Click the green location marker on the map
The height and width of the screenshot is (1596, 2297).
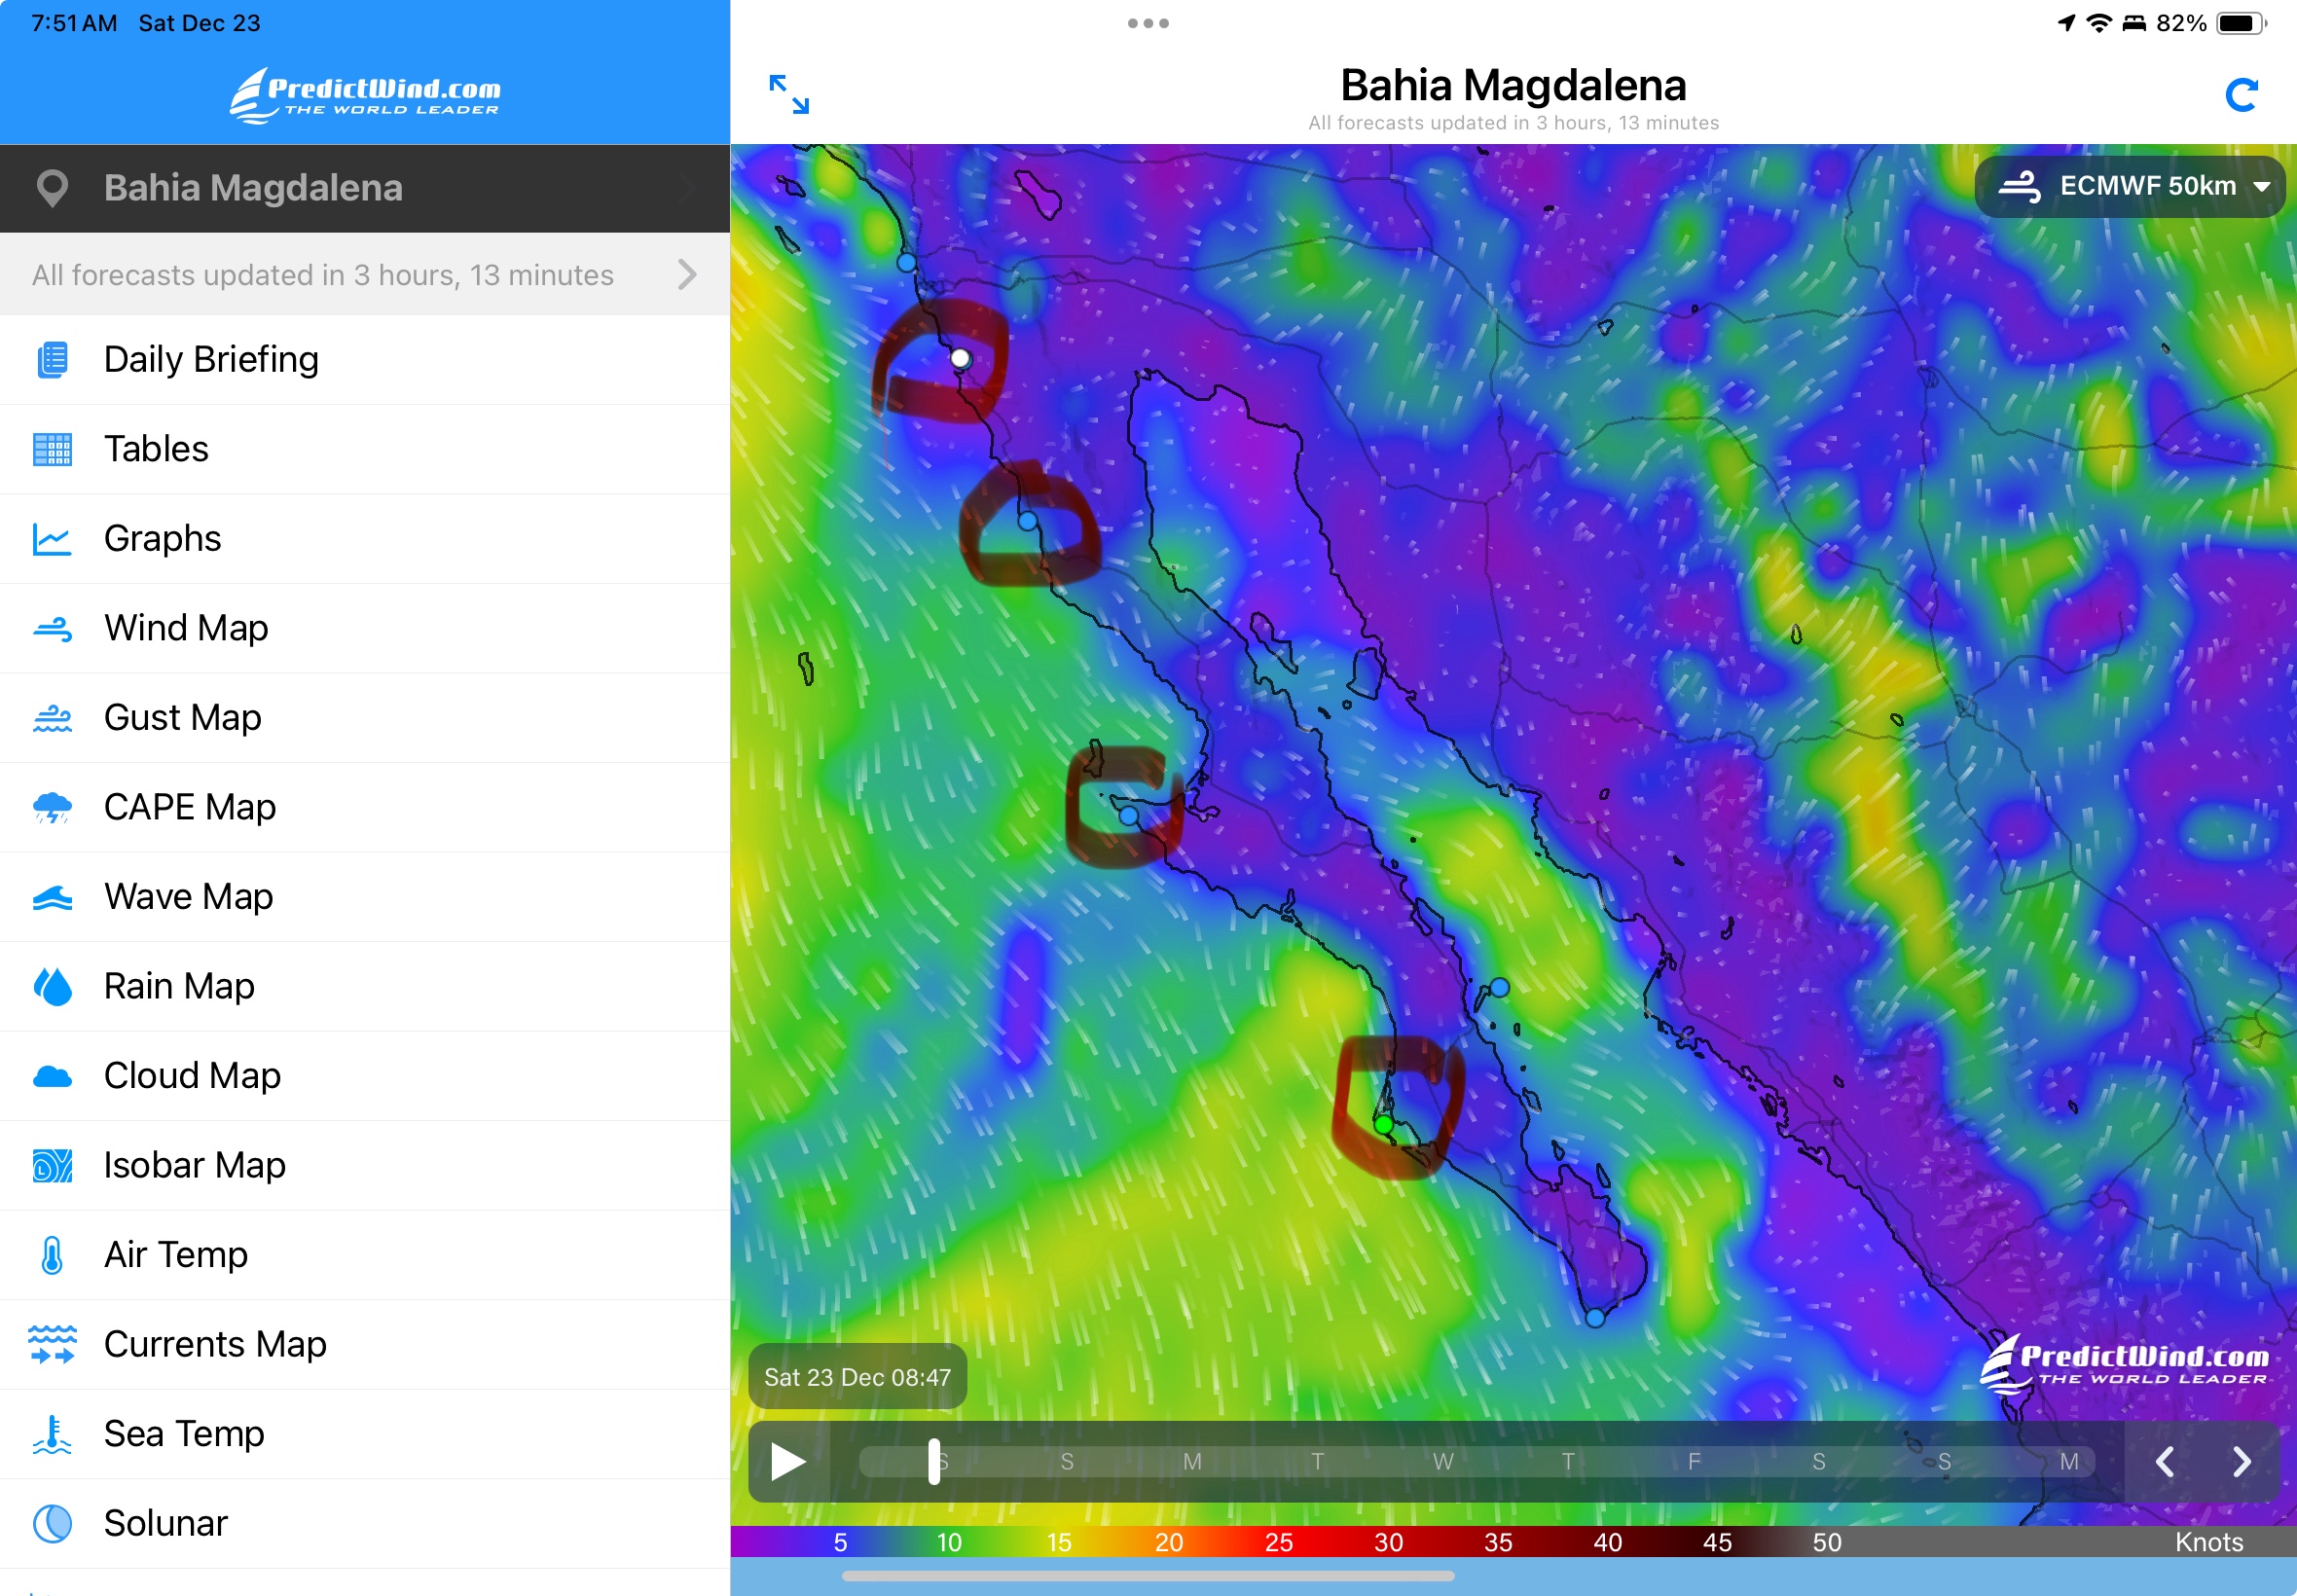1384,1125
